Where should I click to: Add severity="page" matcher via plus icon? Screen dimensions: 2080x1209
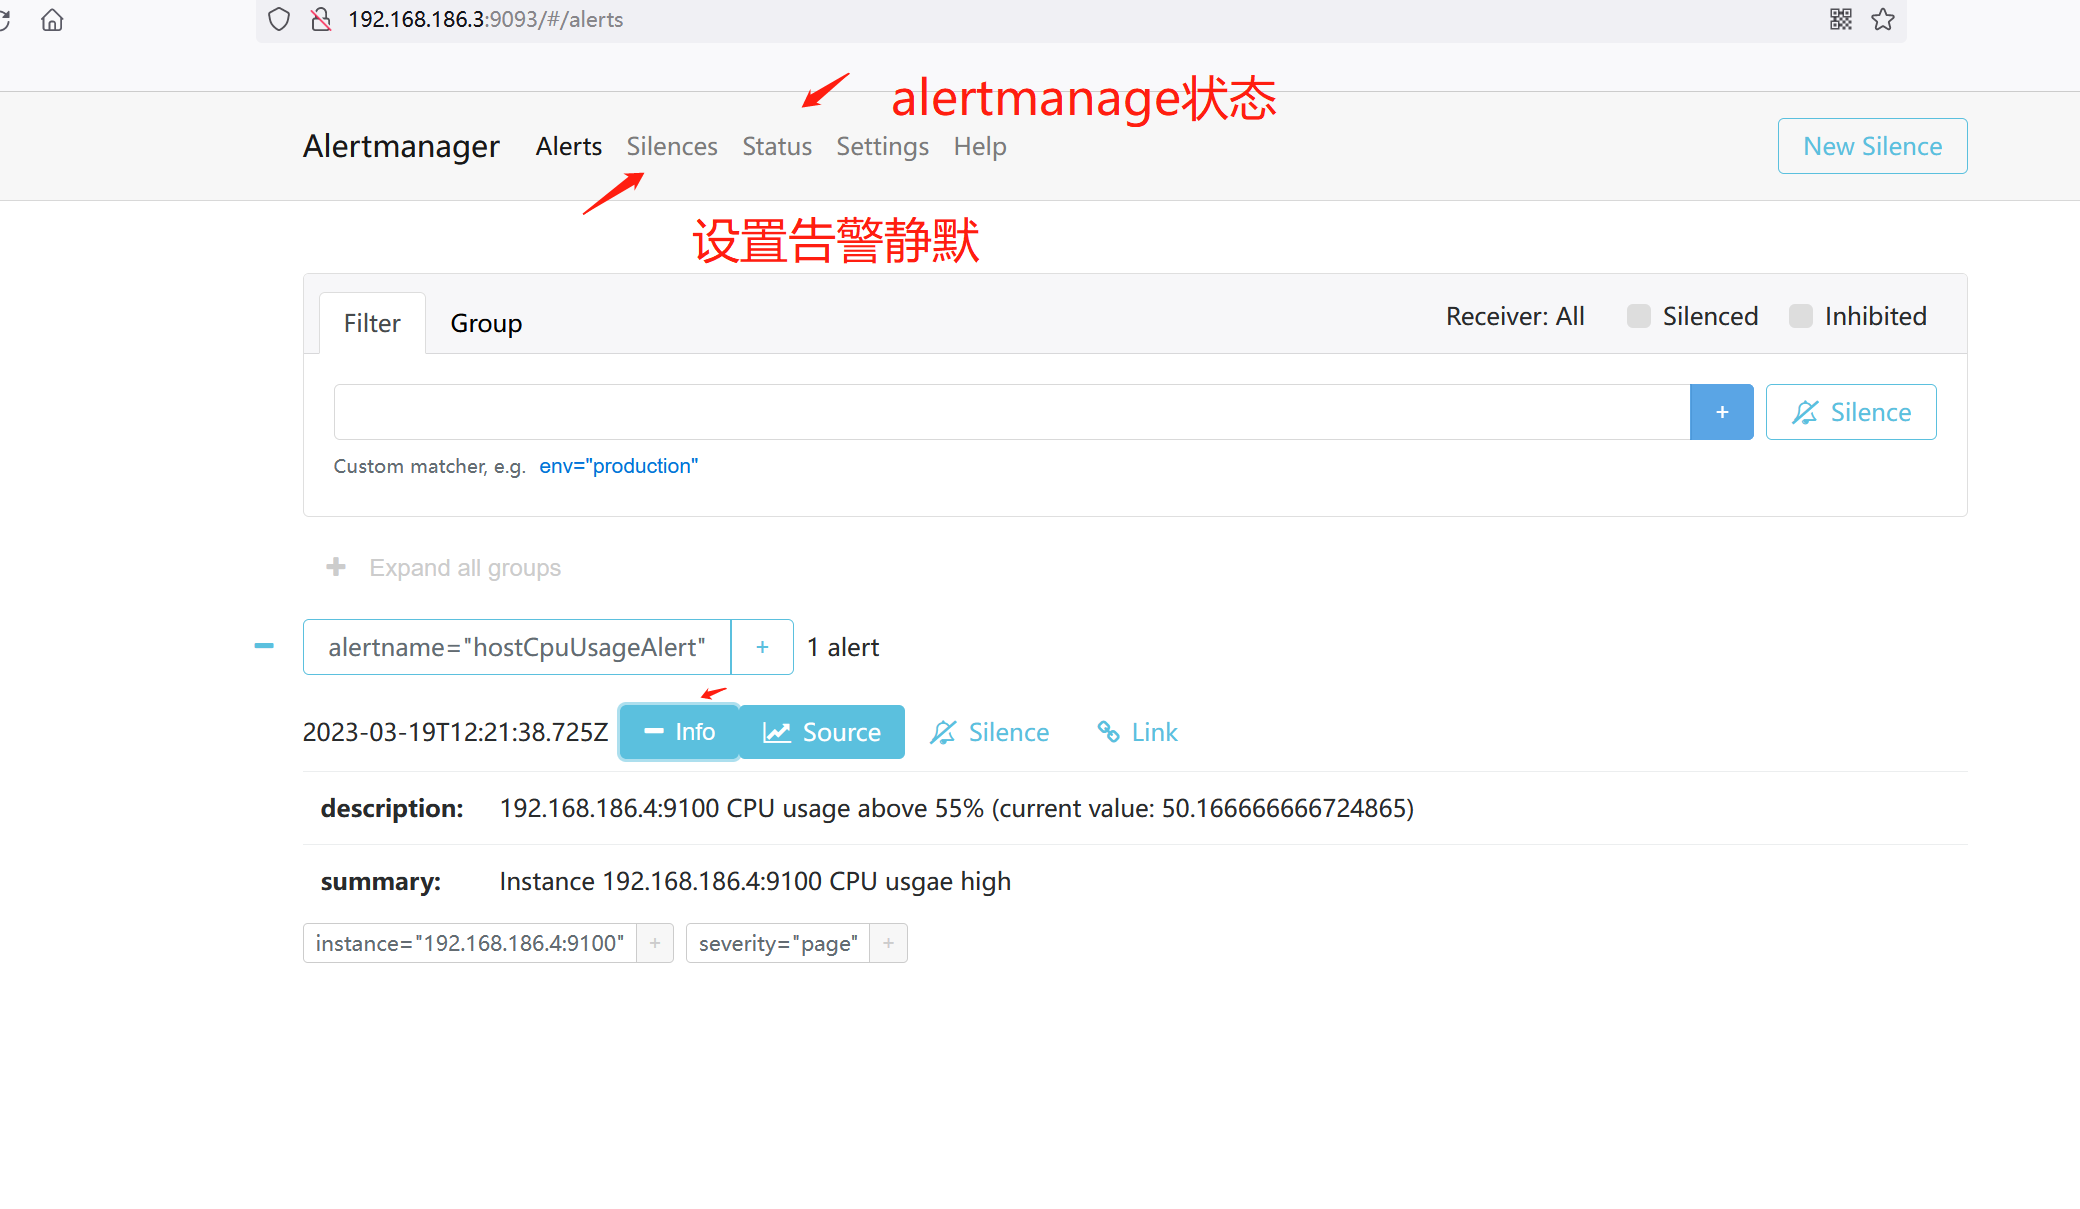tap(888, 943)
